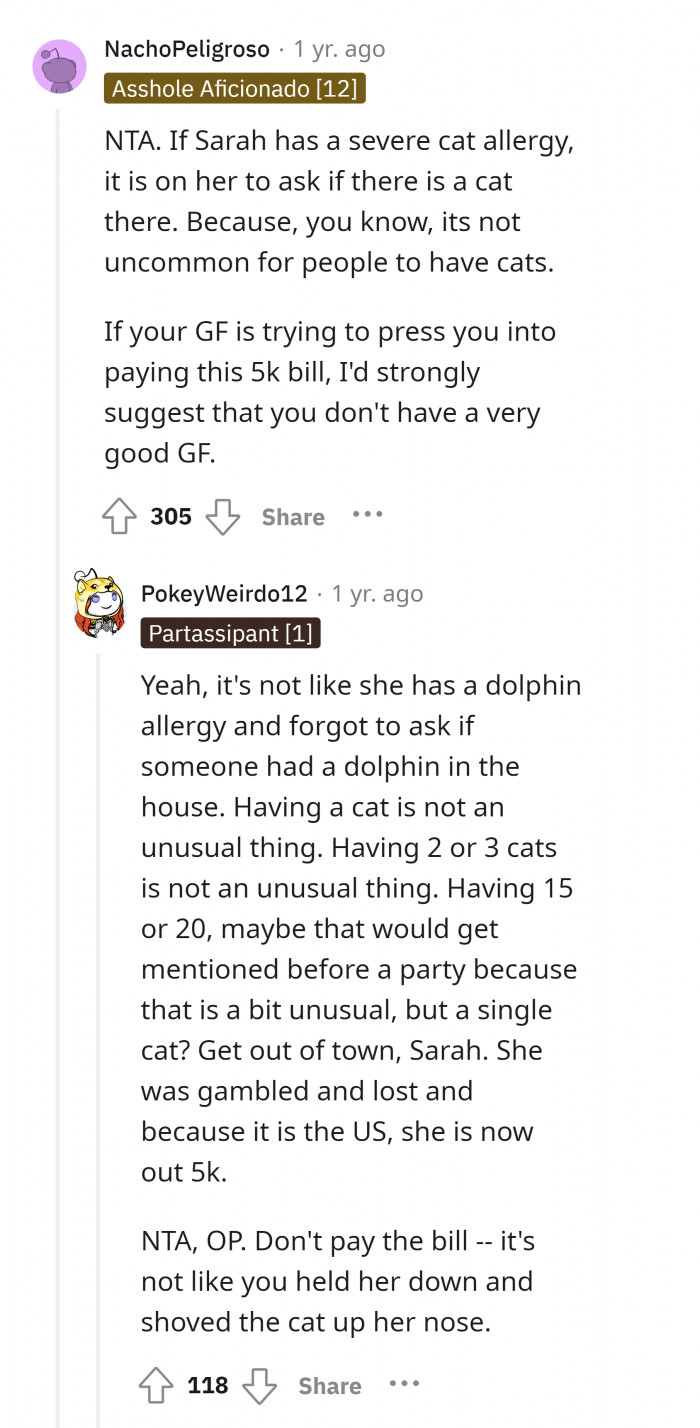Upvote NachoPeligroso's comment
This screenshot has height=1428, width=700.
pos(122,517)
